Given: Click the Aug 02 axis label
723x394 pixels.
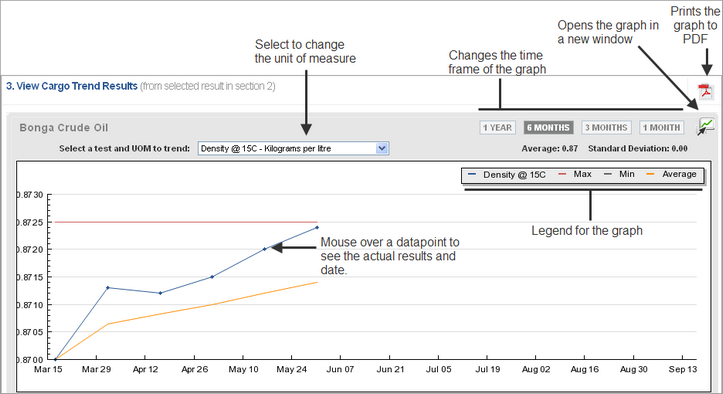Looking at the screenshot, I should point(536,370).
